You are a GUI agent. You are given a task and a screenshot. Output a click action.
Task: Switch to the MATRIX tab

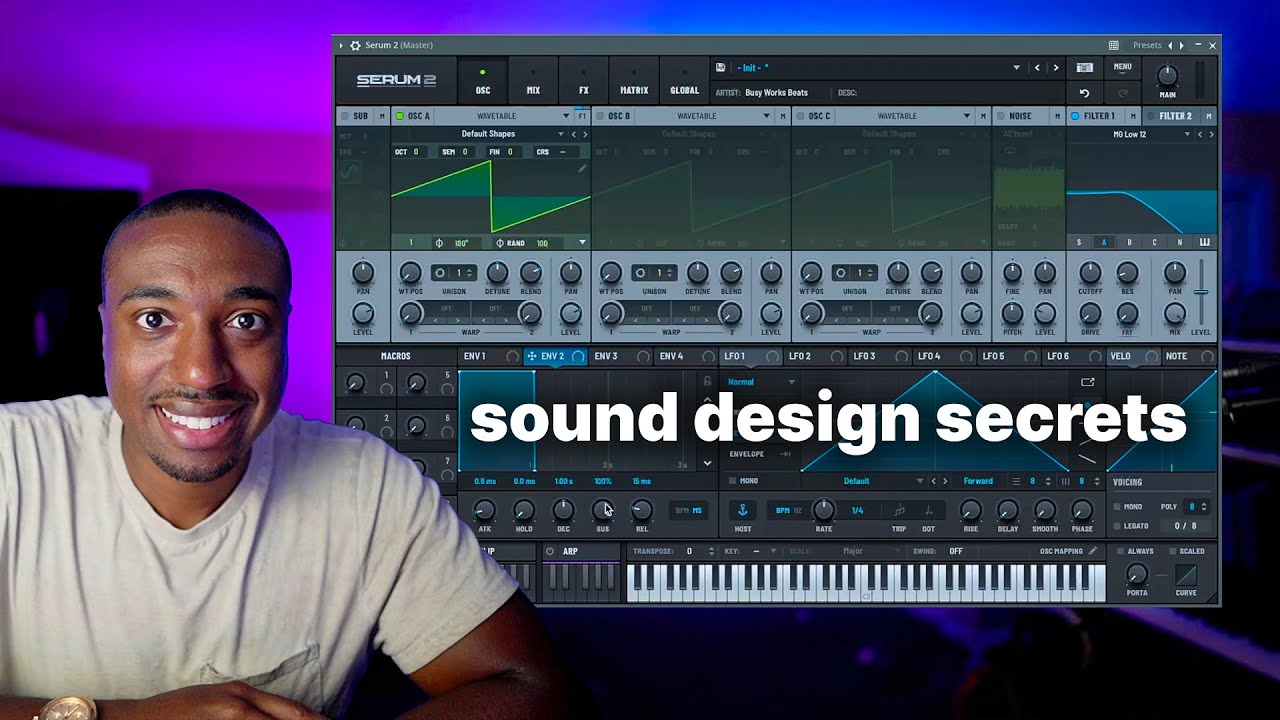(x=634, y=82)
